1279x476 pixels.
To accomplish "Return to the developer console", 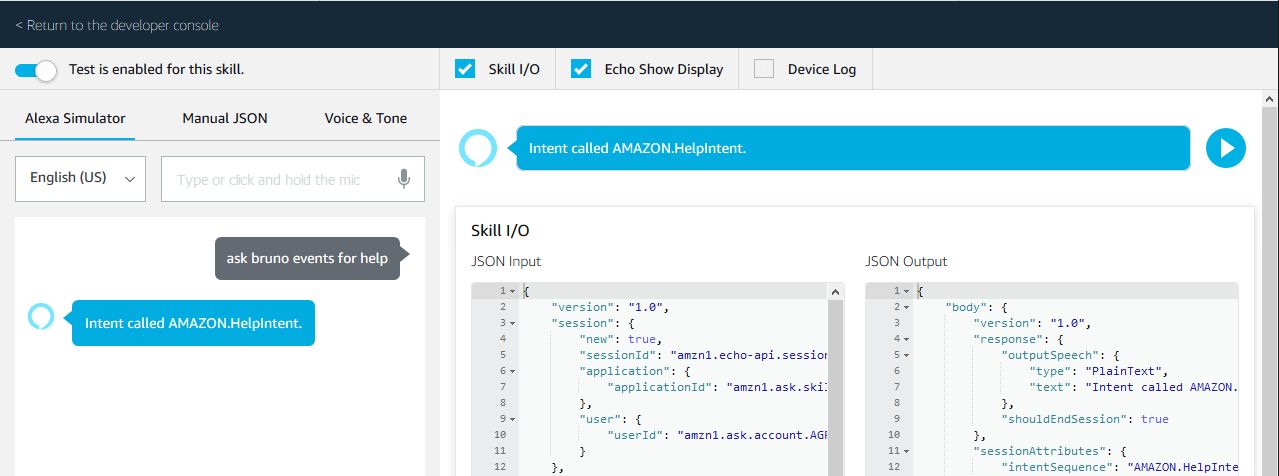I will (117, 25).
